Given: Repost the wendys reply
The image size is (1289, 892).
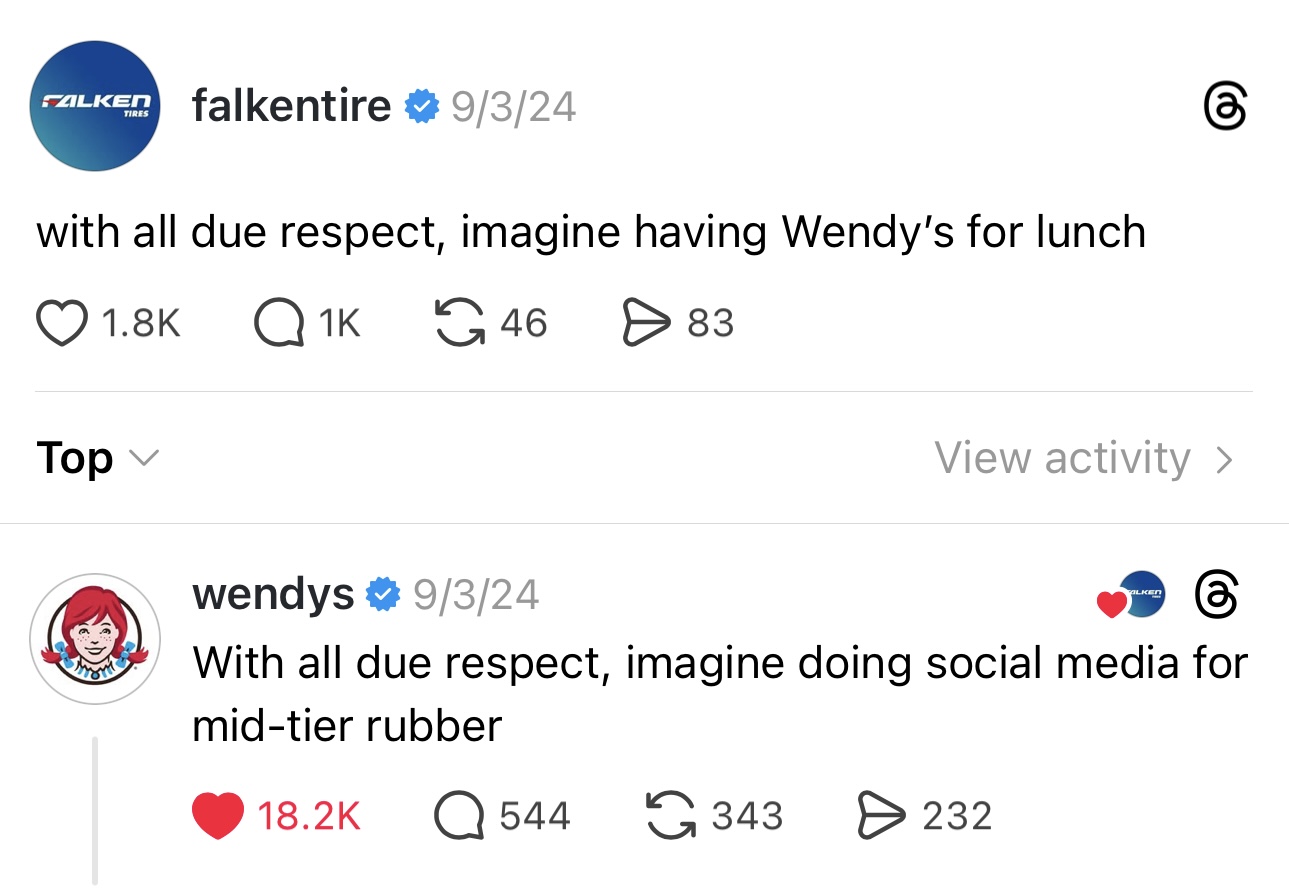Looking at the screenshot, I should [671, 816].
